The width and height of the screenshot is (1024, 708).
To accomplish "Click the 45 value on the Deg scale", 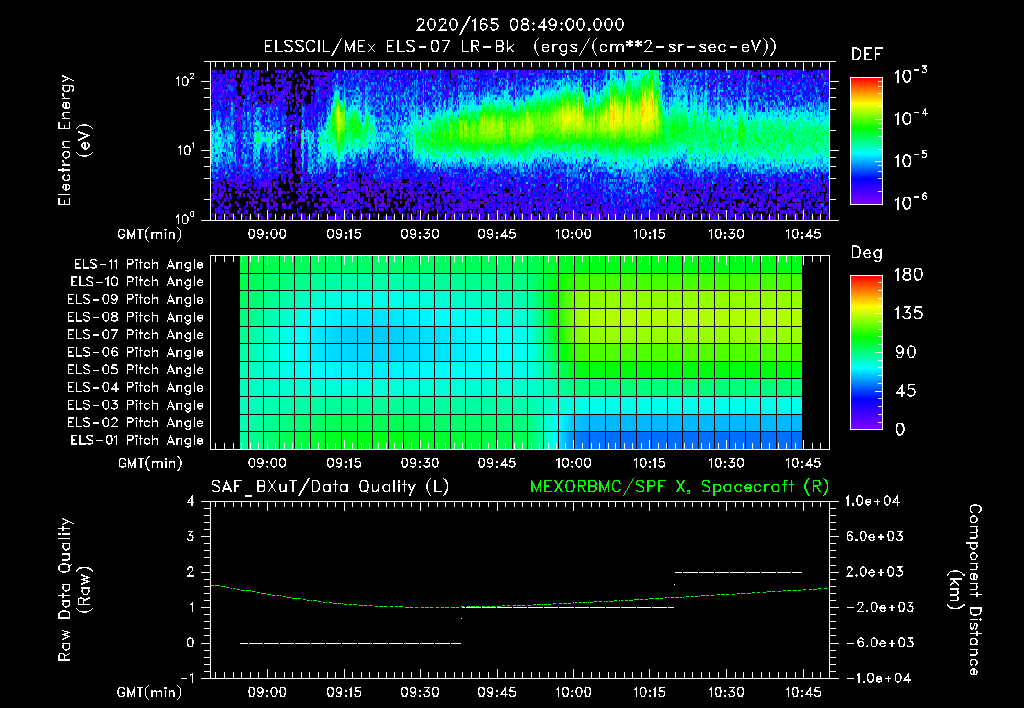I will pyautogui.click(x=906, y=391).
